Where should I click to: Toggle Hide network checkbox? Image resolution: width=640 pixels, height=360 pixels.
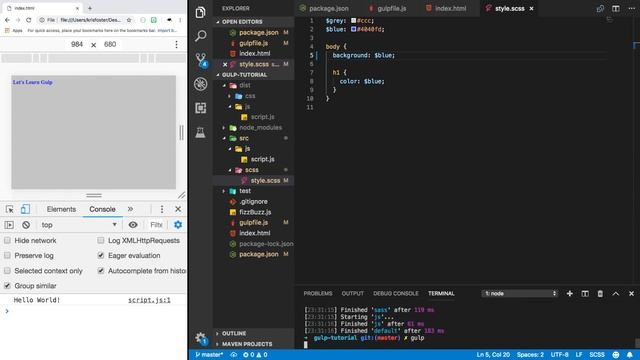point(7,240)
